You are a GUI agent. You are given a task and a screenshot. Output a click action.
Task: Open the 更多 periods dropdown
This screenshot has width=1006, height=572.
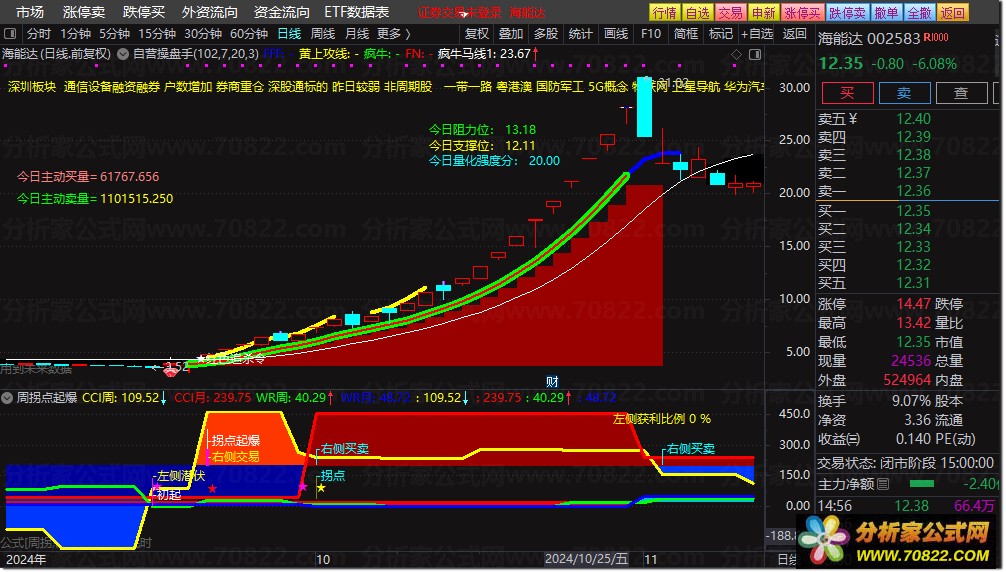pyautogui.click(x=394, y=33)
